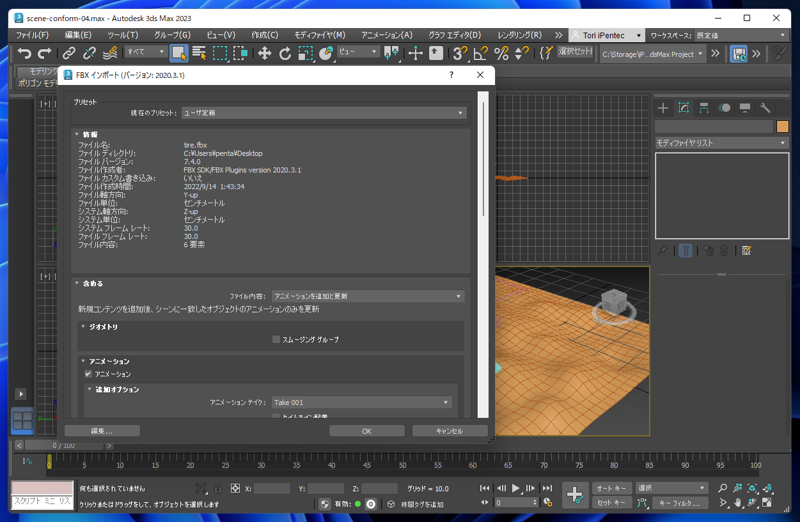The image size is (800, 522).
Task: Select the Pan View hand icon
Action: pos(737,503)
